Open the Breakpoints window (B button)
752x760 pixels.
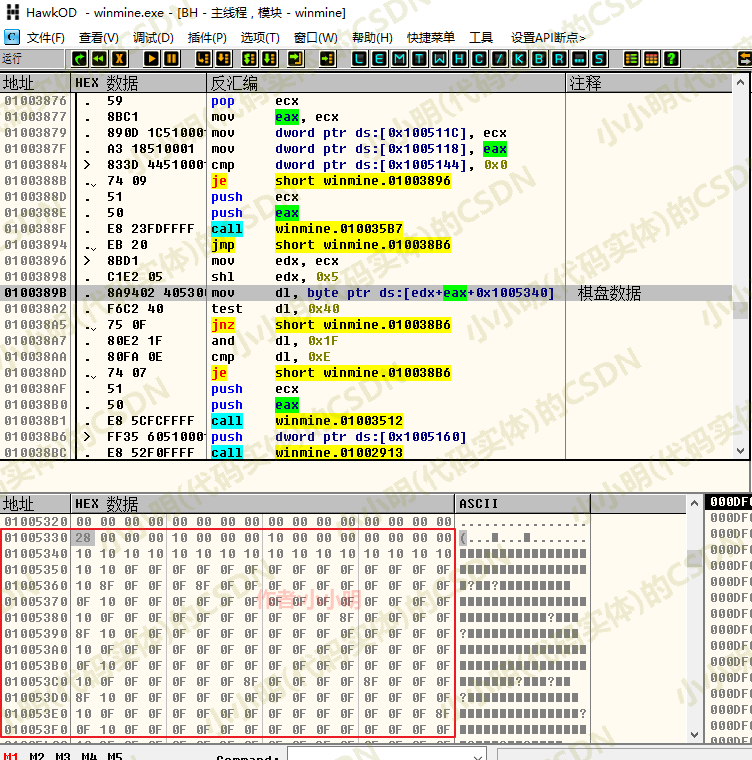point(539,59)
